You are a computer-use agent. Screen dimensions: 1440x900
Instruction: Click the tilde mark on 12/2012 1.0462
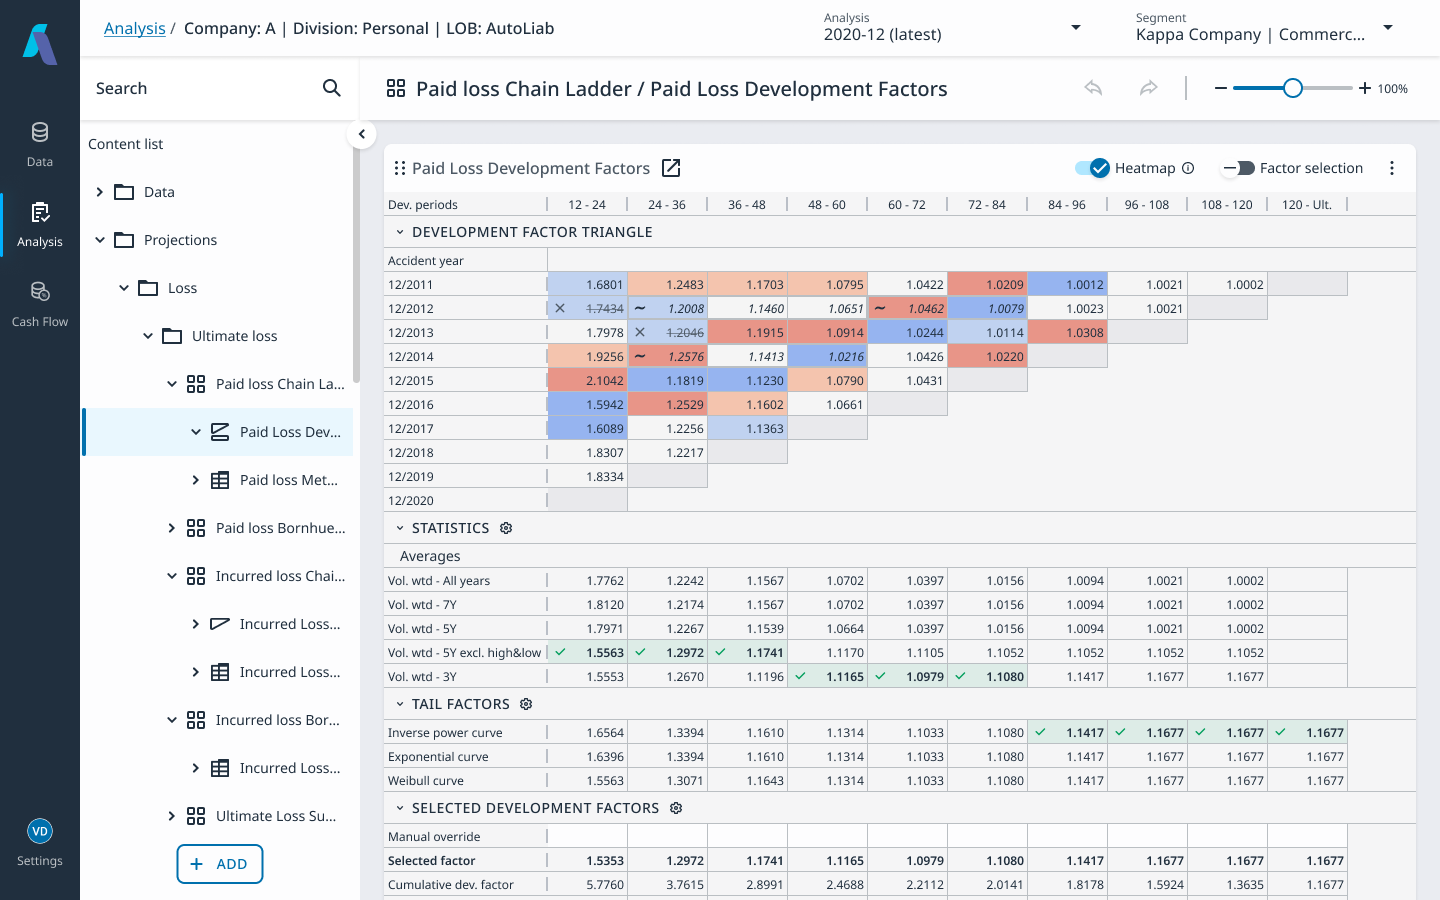tap(880, 308)
